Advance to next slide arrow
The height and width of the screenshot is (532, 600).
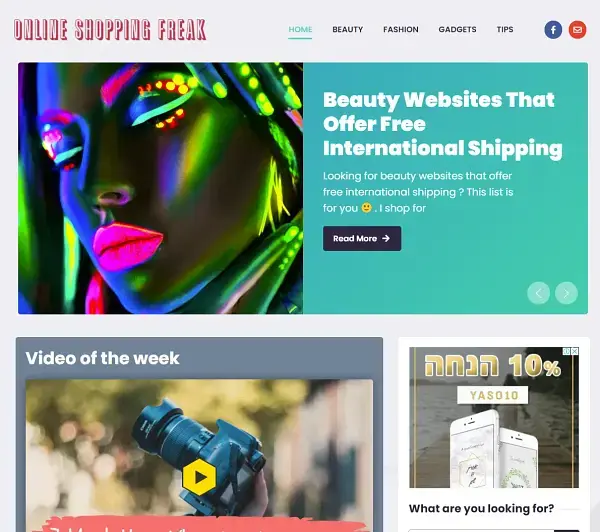tap(566, 293)
